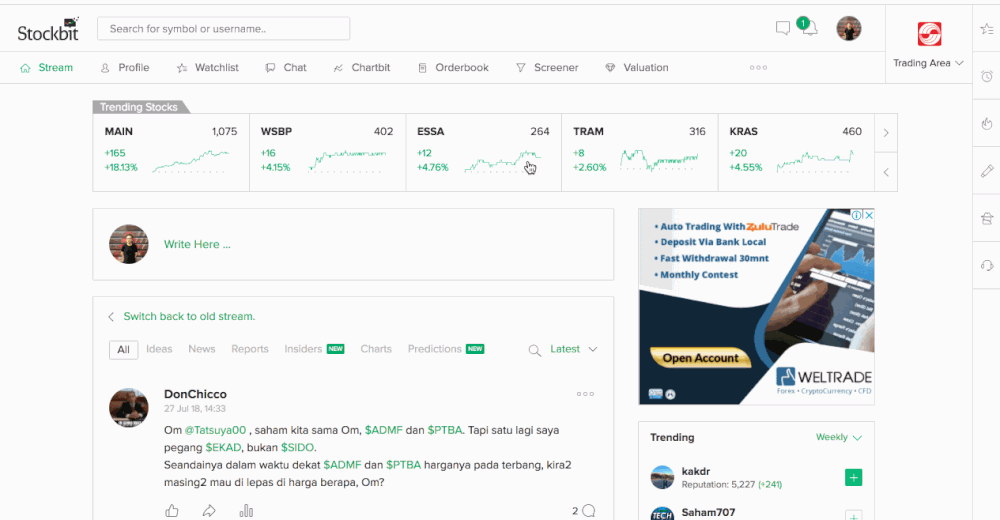Open the Orderbook tab

[x=453, y=68]
